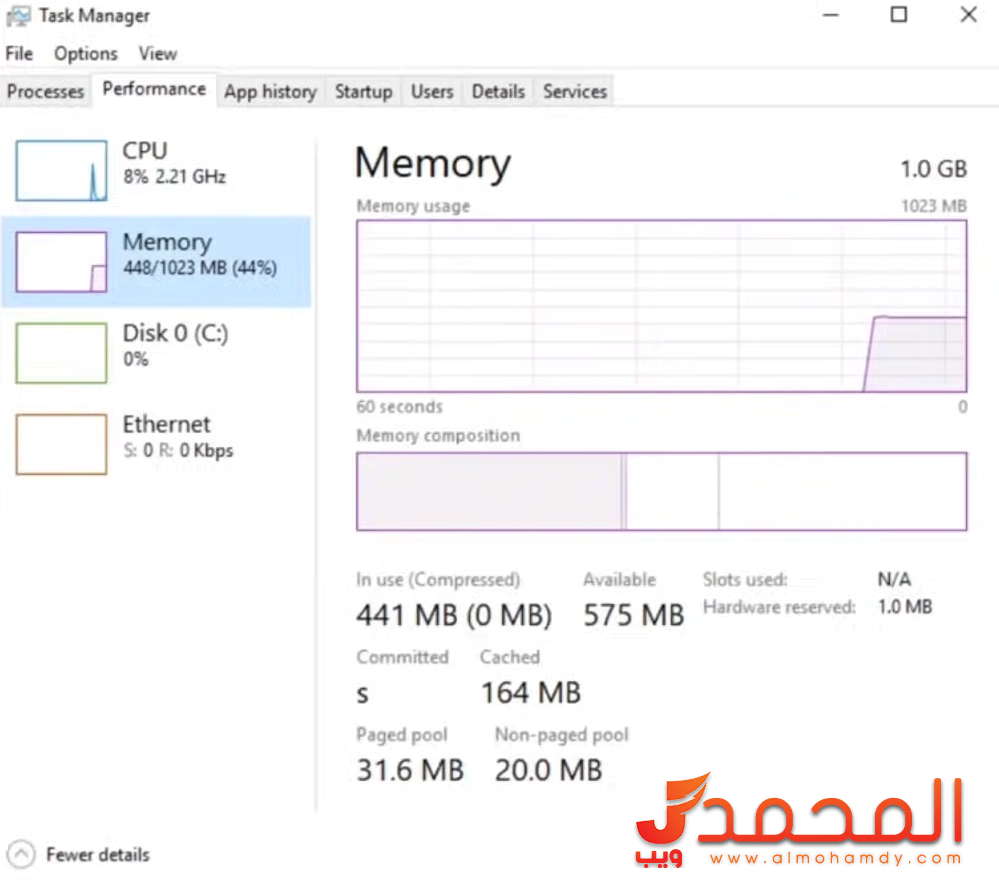The height and width of the screenshot is (889, 999).
Task: Select the Ethernet graph thumbnail
Action: click(61, 444)
